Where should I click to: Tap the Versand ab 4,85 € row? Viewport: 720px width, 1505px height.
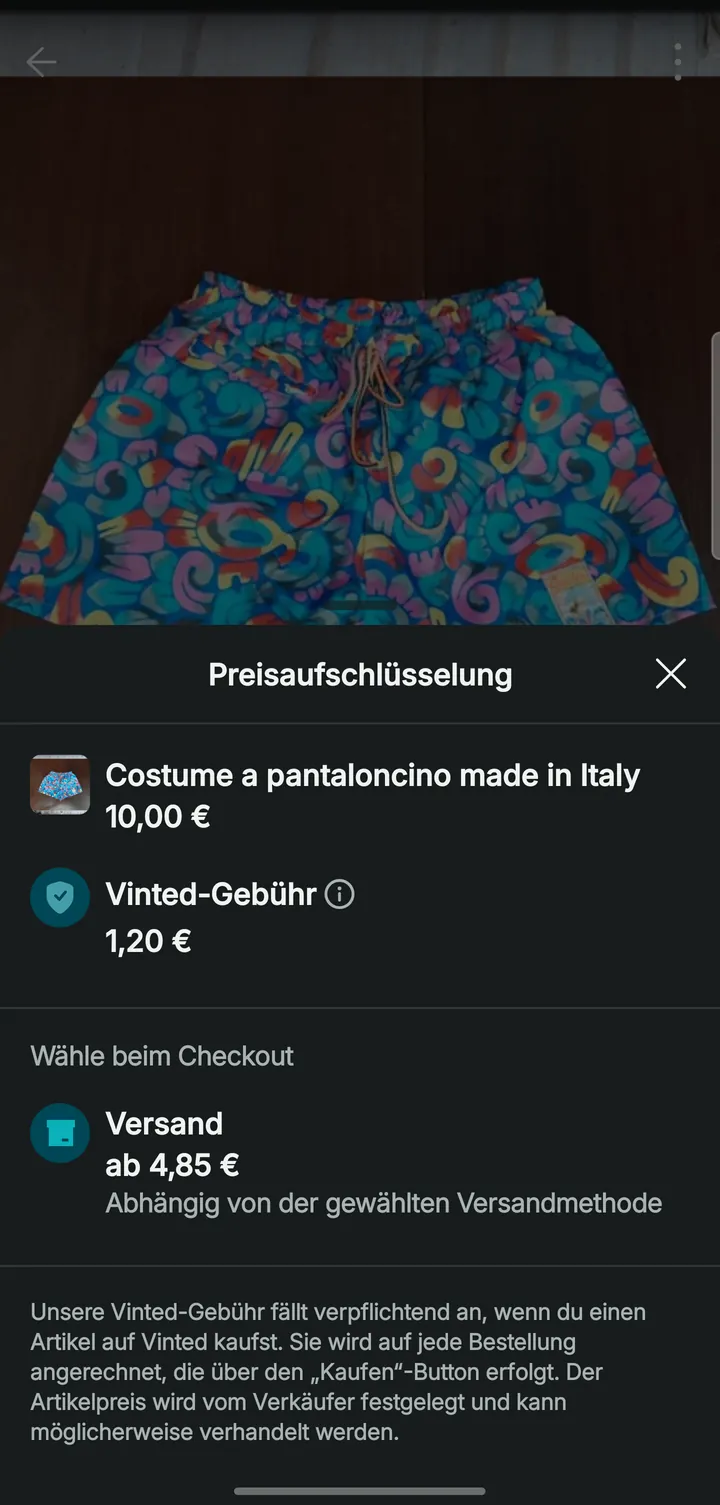[360, 1162]
